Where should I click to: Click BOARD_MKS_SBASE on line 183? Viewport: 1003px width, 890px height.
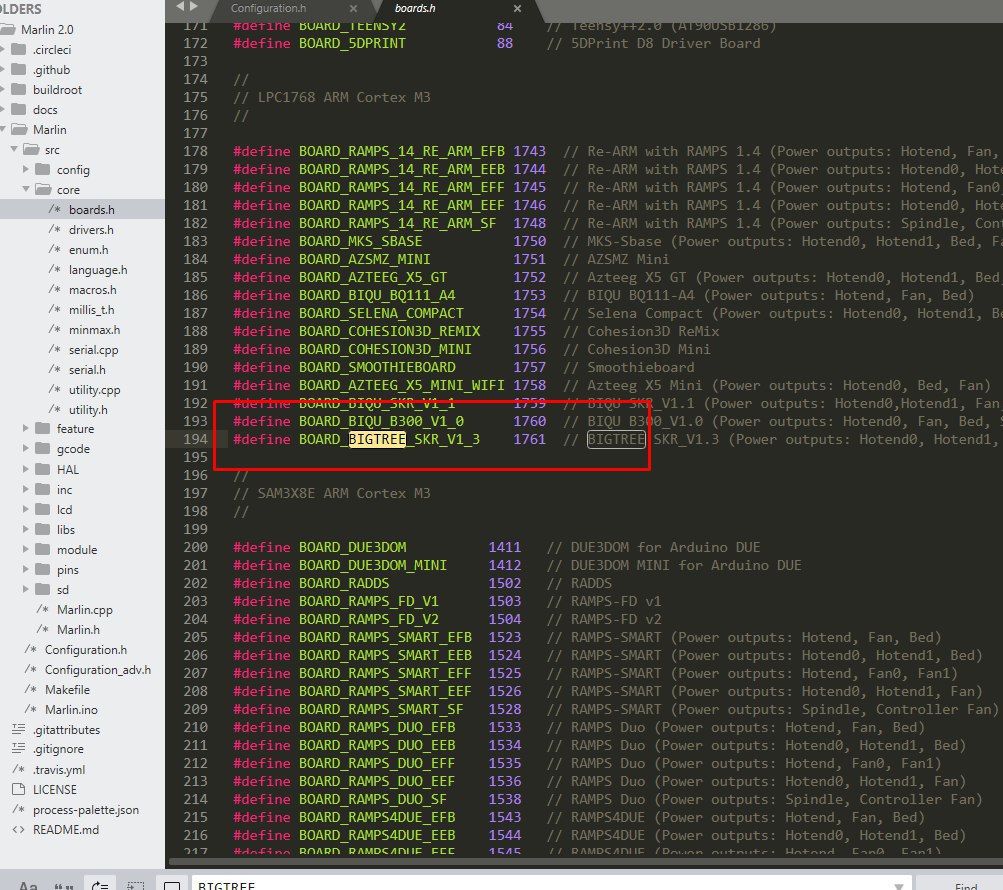[360, 241]
